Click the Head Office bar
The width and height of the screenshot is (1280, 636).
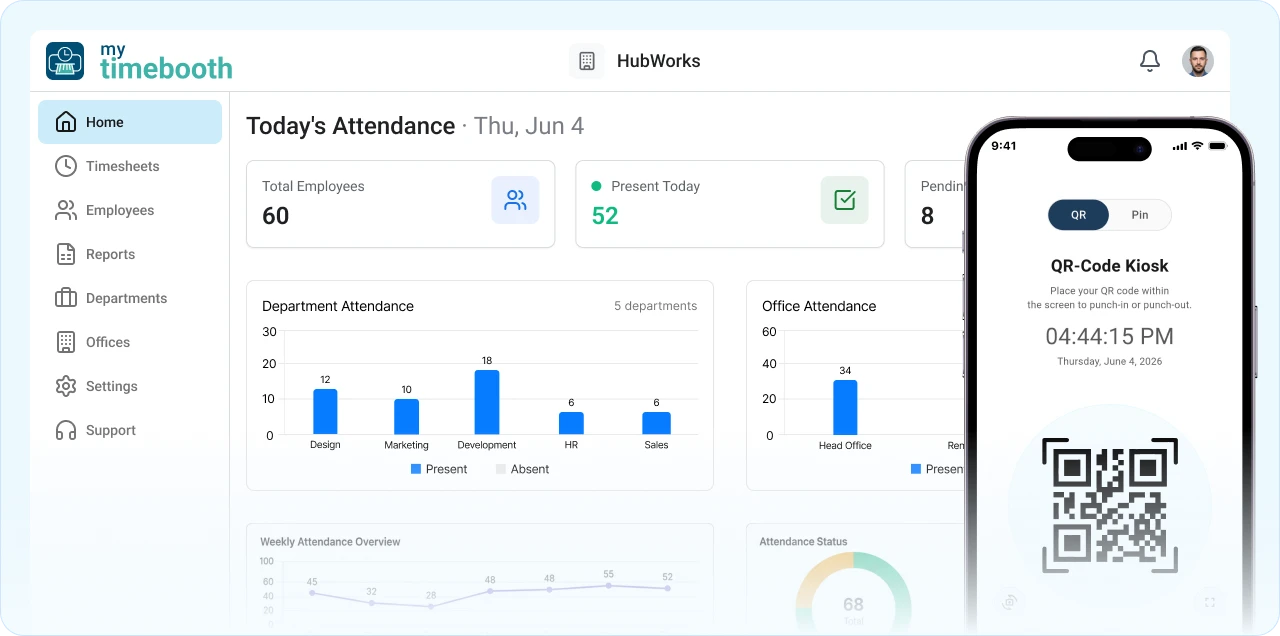[845, 407]
